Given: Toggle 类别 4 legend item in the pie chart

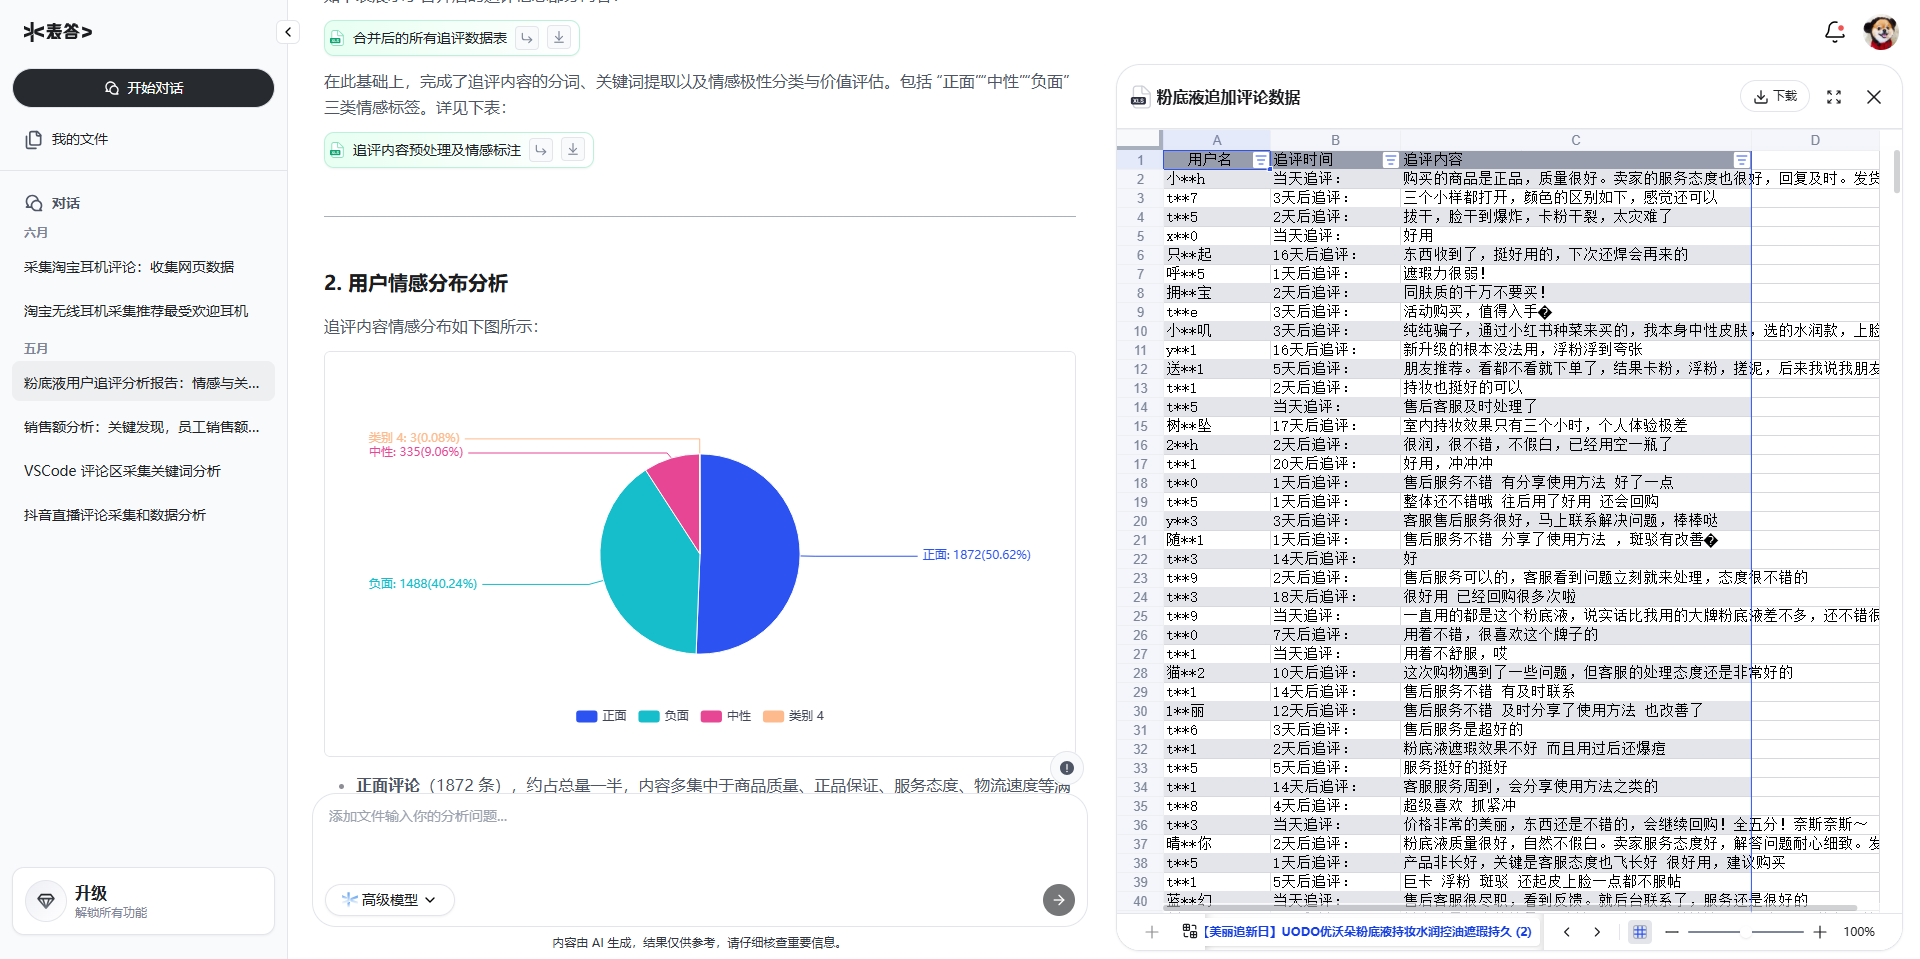Looking at the screenshot, I should coord(793,716).
